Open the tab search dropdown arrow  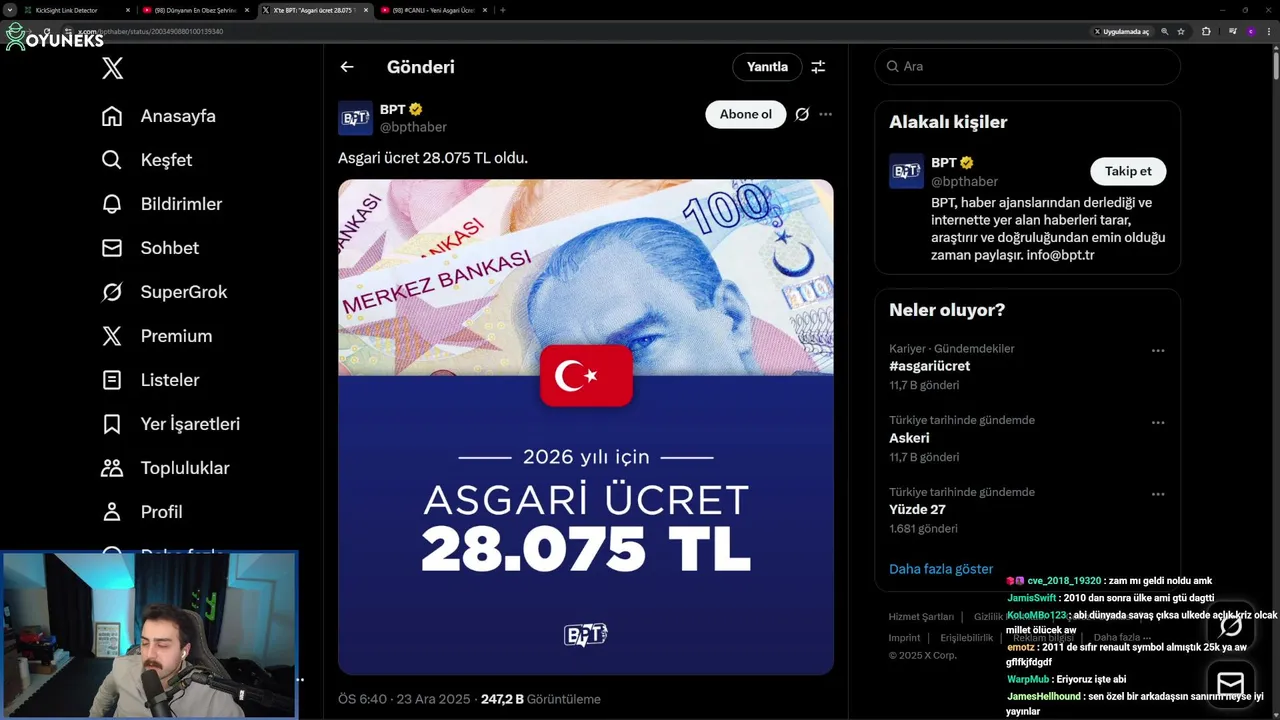[x=9, y=10]
